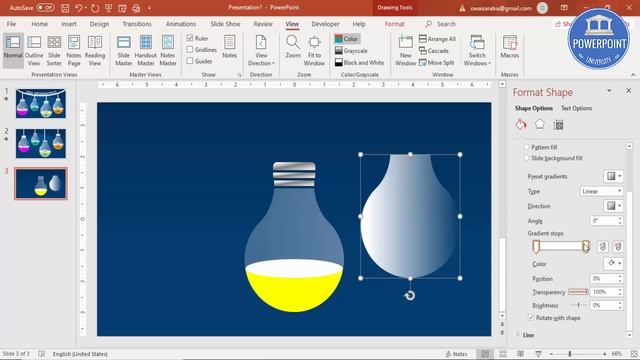Select Shape Options

pyautogui.click(x=533, y=108)
